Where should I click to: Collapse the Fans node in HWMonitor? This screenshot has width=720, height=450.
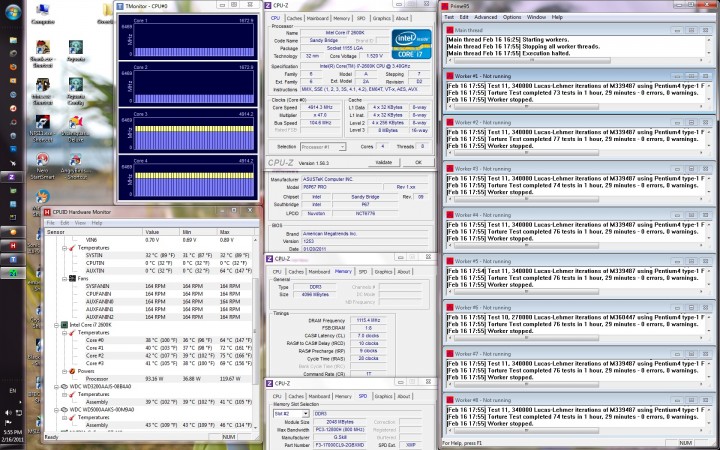(64, 279)
